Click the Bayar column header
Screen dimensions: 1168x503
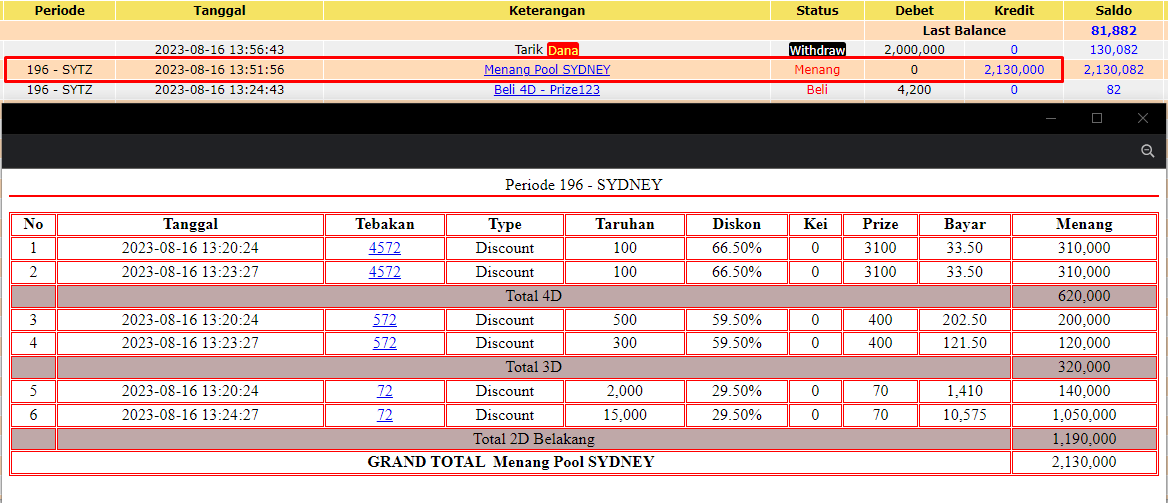tap(965, 224)
